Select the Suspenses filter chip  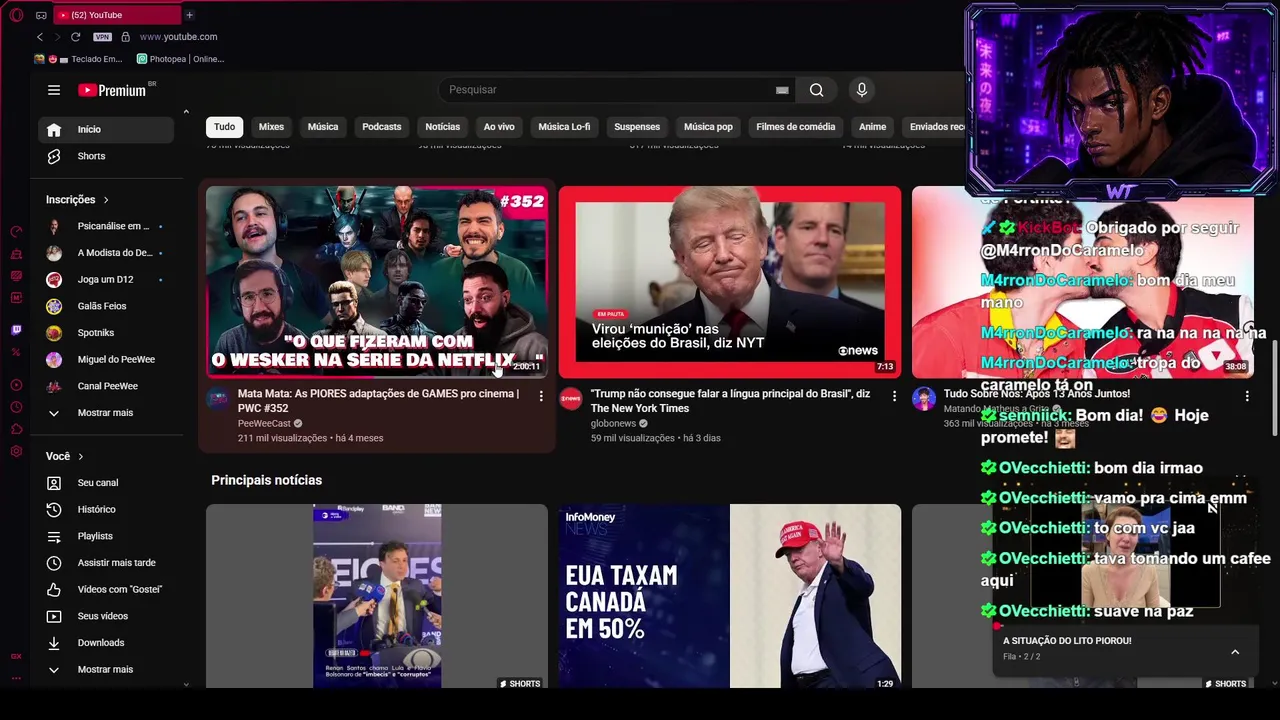(x=637, y=127)
